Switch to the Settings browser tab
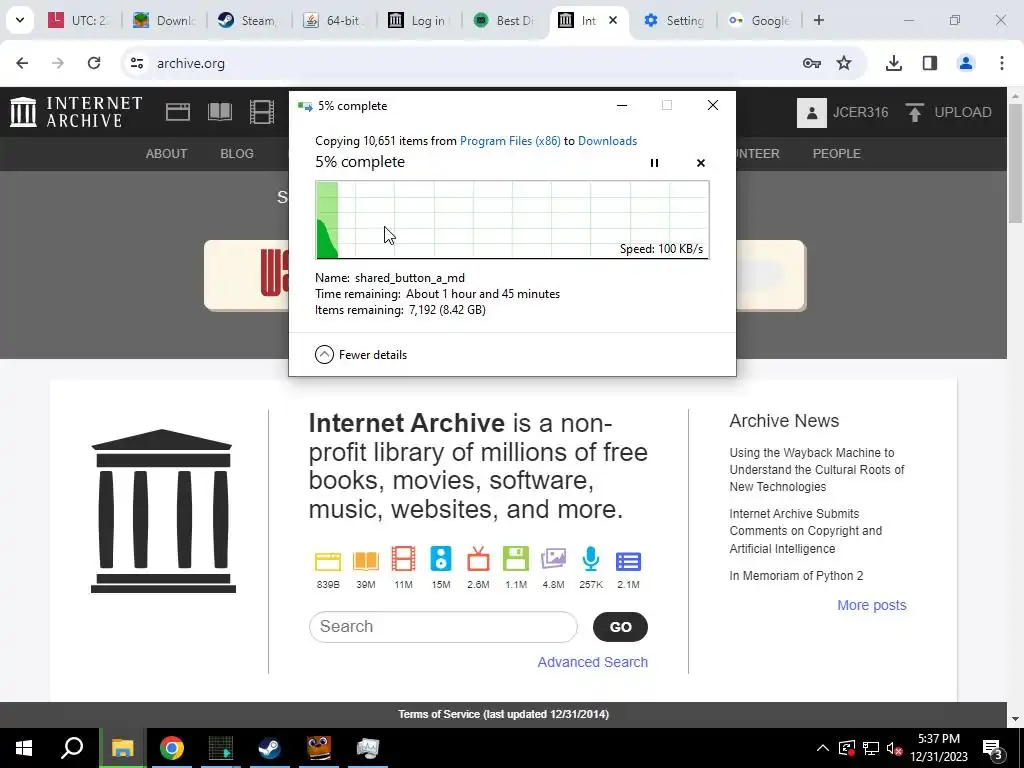 (x=673, y=20)
